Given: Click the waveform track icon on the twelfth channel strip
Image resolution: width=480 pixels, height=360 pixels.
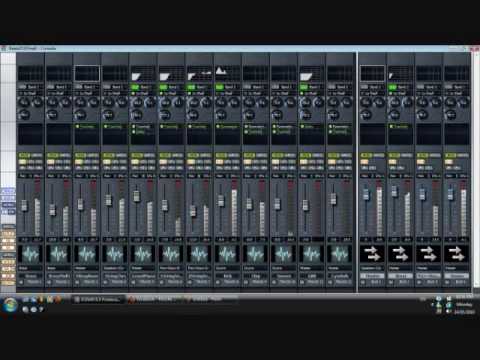Looking at the screenshot, I should [x=339, y=254].
